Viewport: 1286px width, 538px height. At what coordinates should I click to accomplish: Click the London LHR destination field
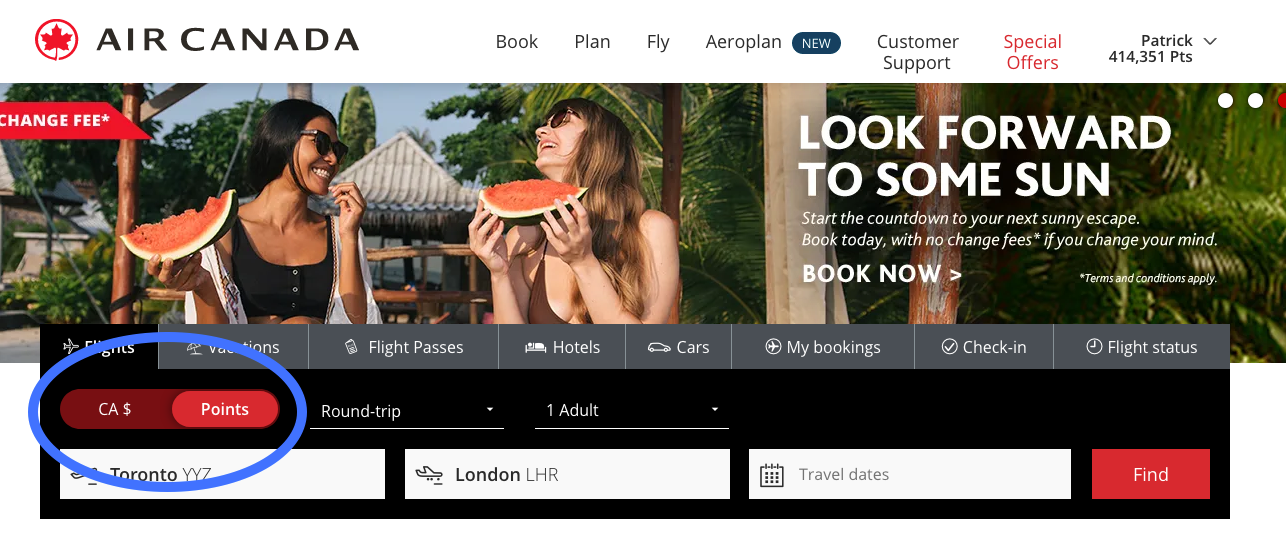point(567,474)
